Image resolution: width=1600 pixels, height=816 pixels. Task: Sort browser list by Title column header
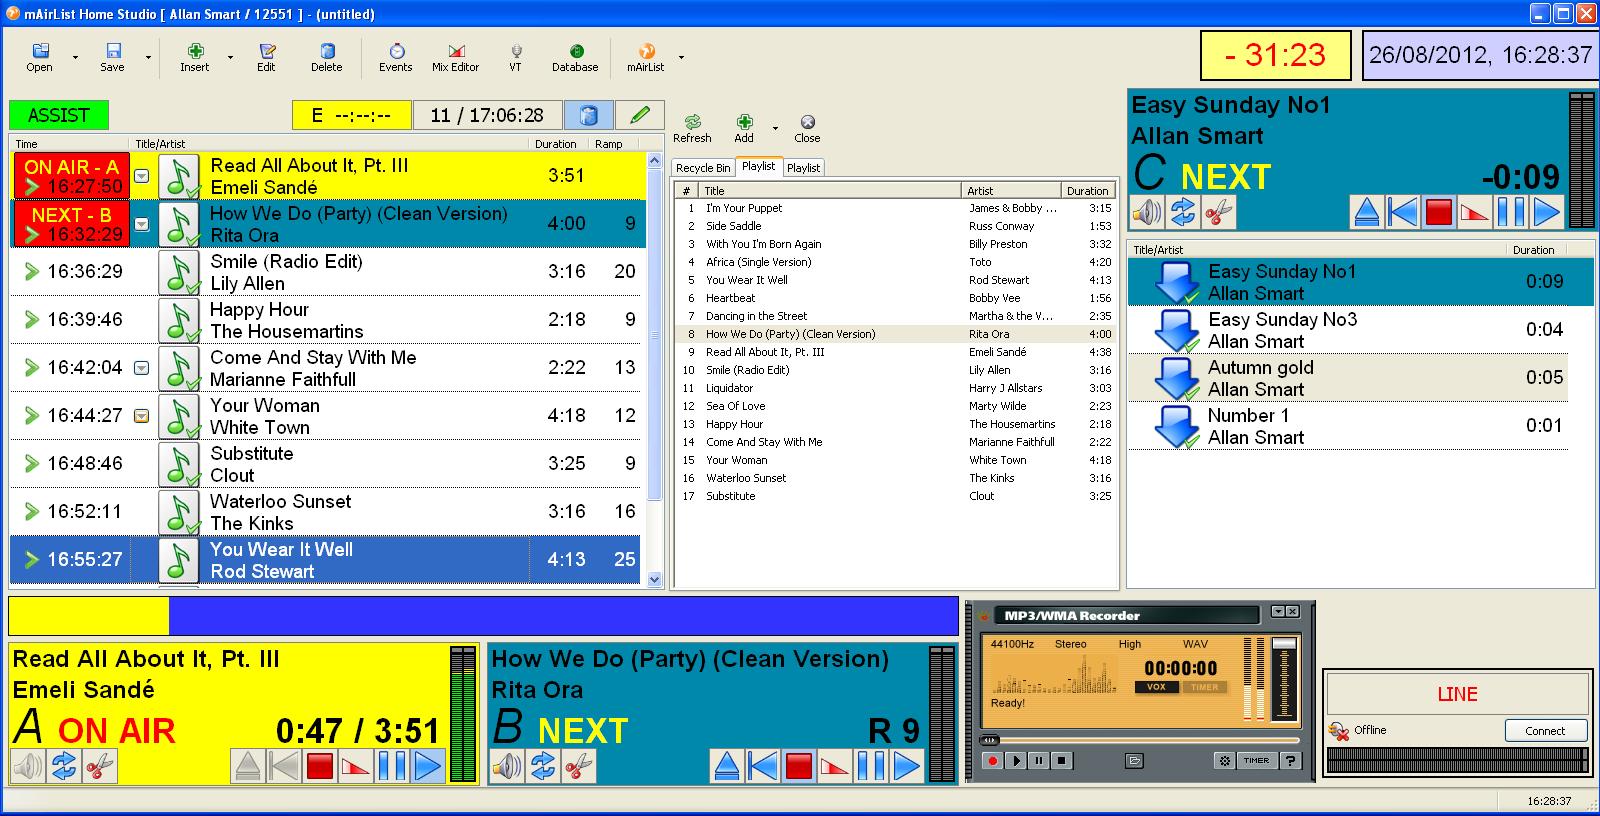(x=831, y=190)
